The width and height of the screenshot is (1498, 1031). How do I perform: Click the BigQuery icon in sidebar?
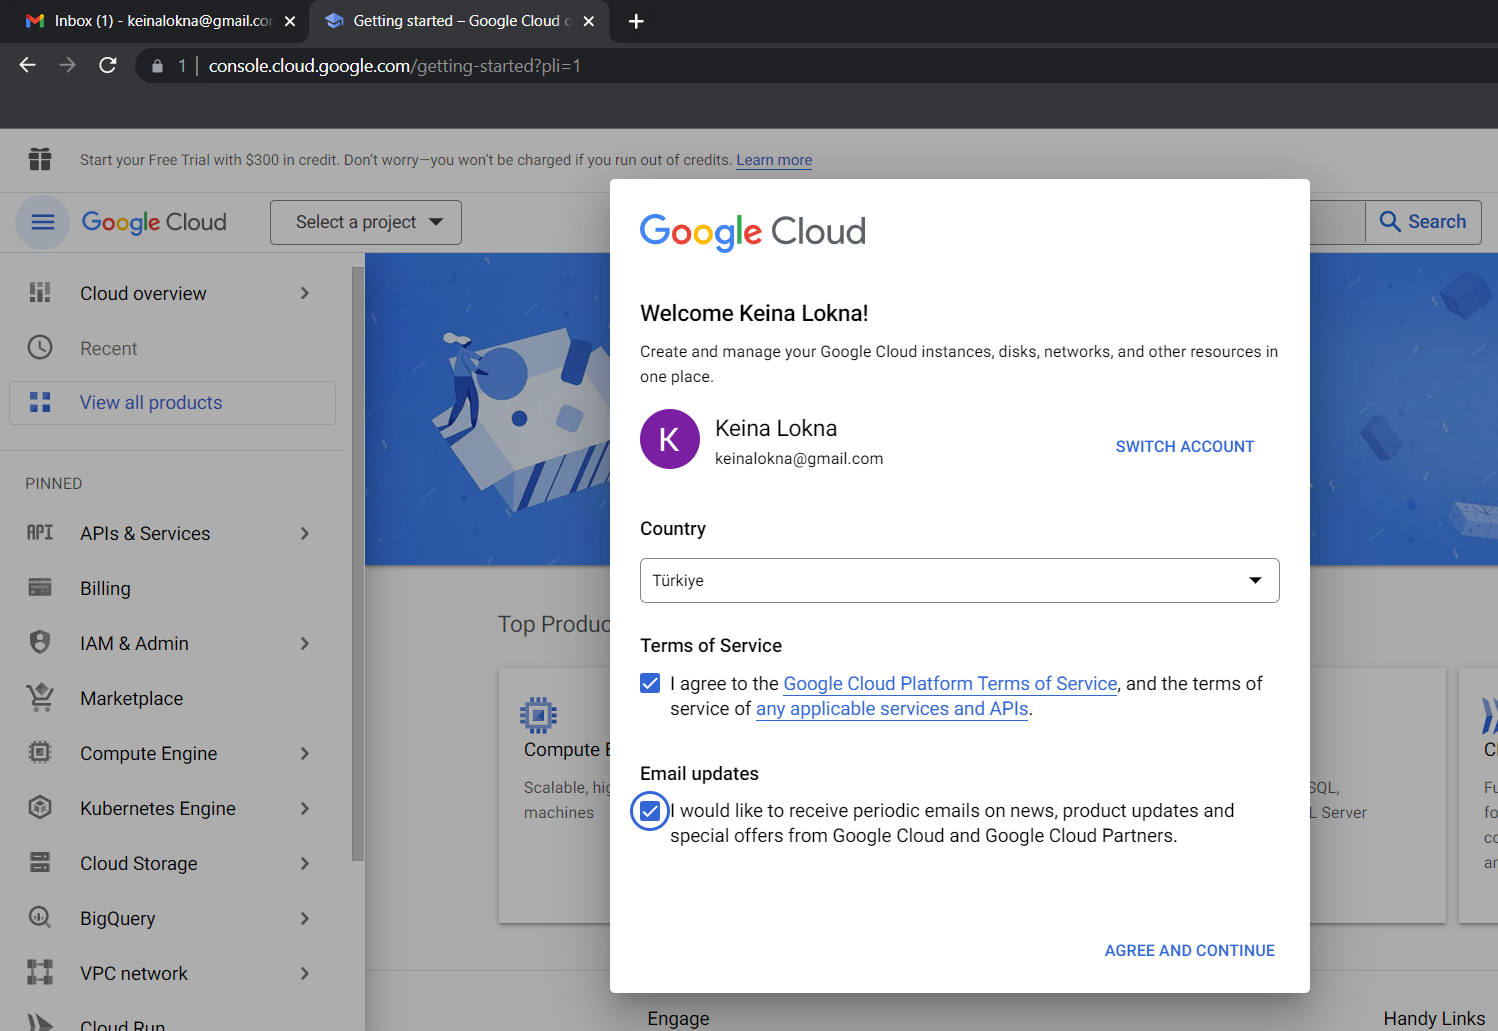click(40, 917)
